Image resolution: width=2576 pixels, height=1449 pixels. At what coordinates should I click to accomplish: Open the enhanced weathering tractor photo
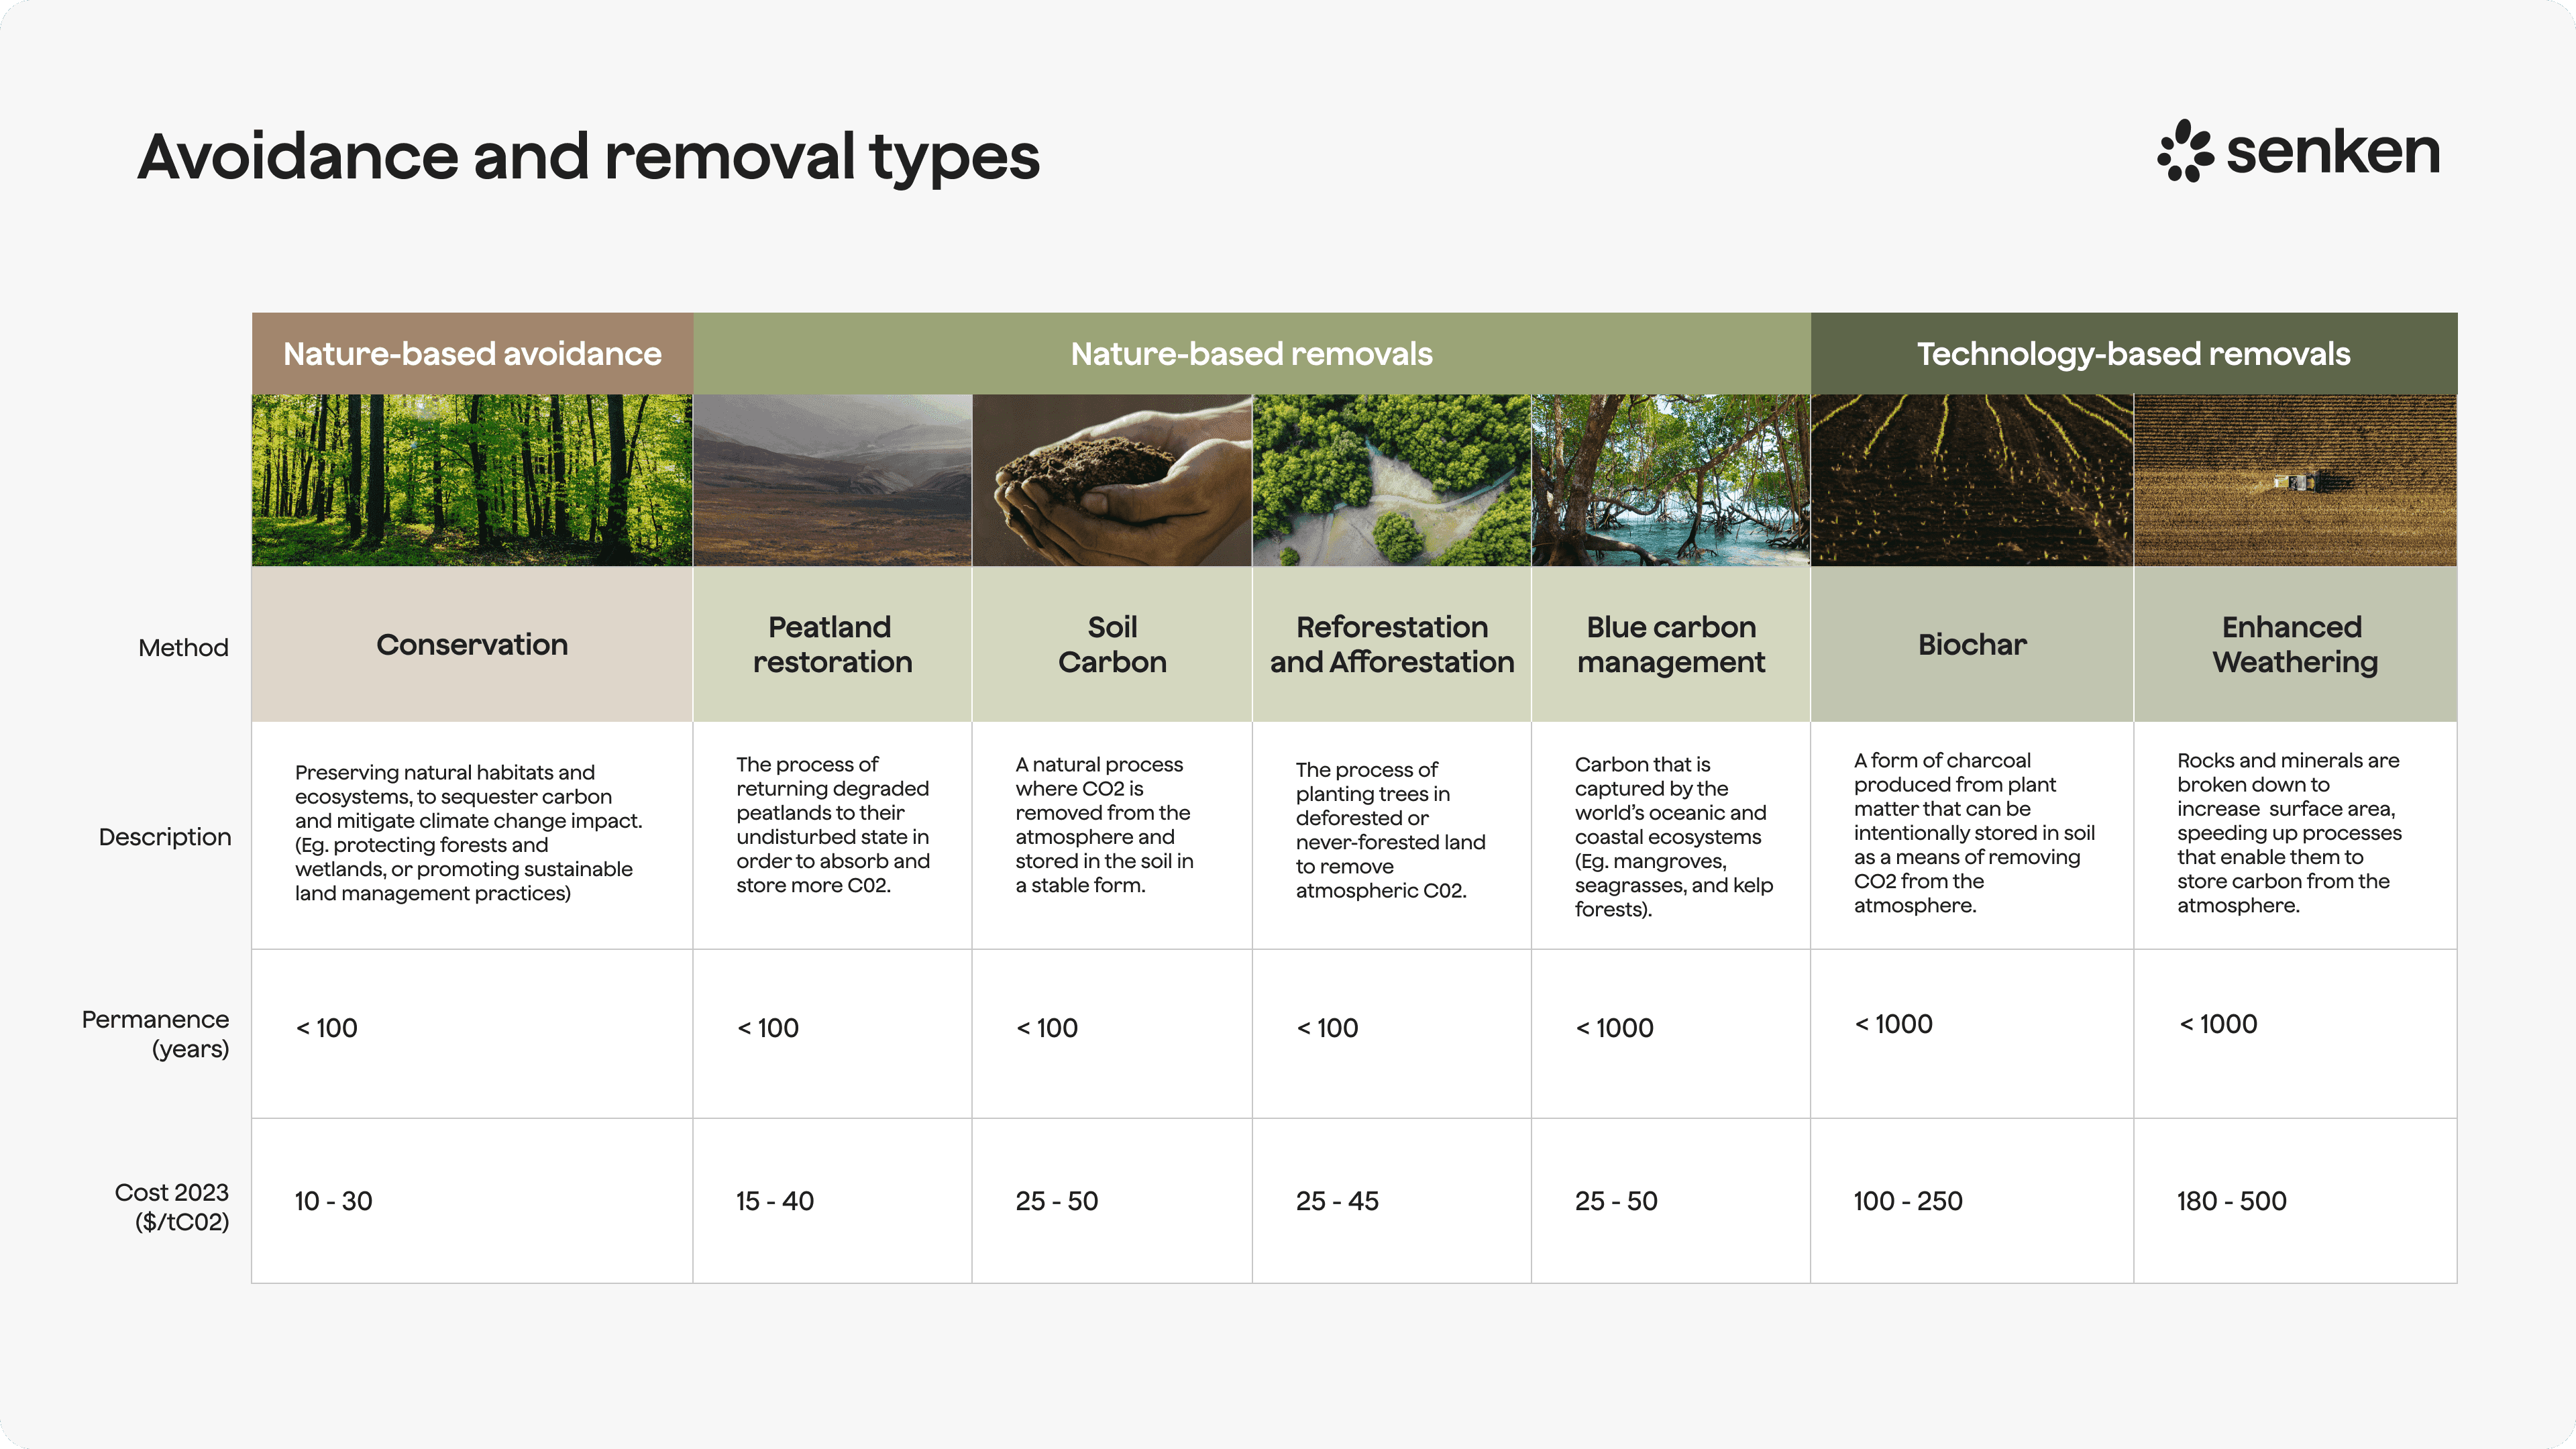pos(2295,480)
